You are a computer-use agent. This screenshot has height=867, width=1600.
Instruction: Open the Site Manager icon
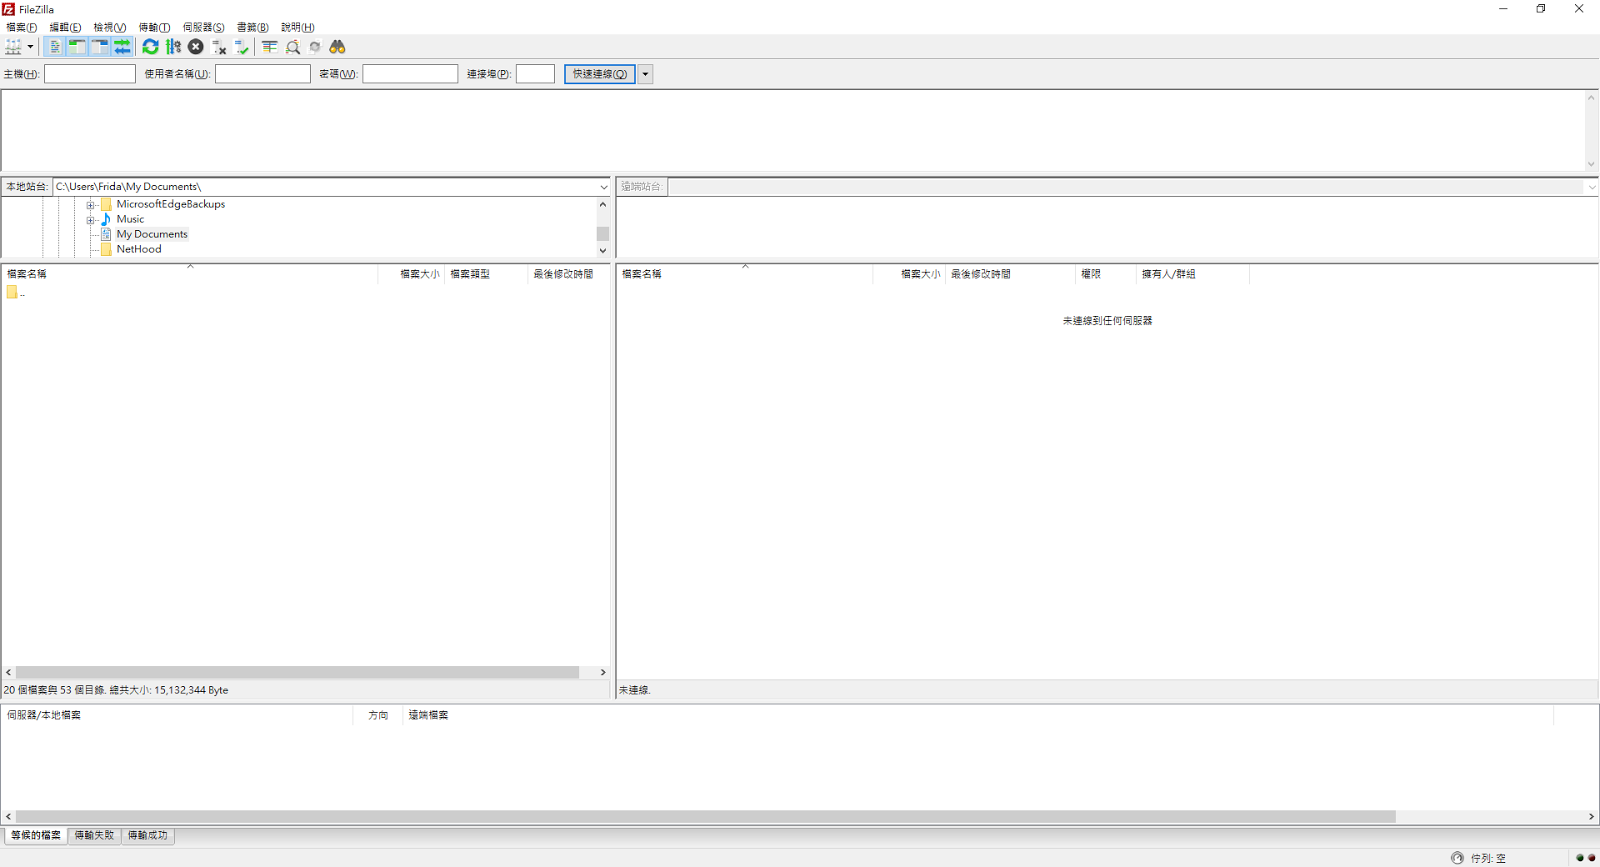[13, 47]
